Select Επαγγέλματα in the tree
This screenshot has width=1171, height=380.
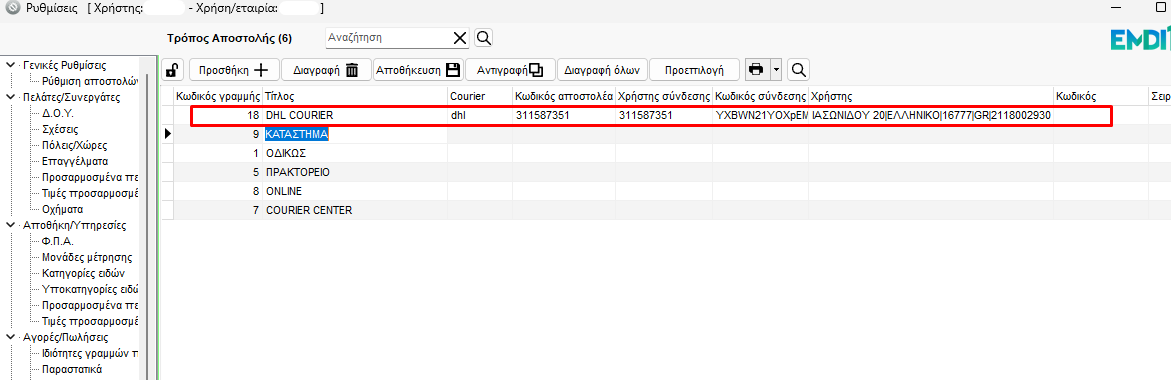75,161
